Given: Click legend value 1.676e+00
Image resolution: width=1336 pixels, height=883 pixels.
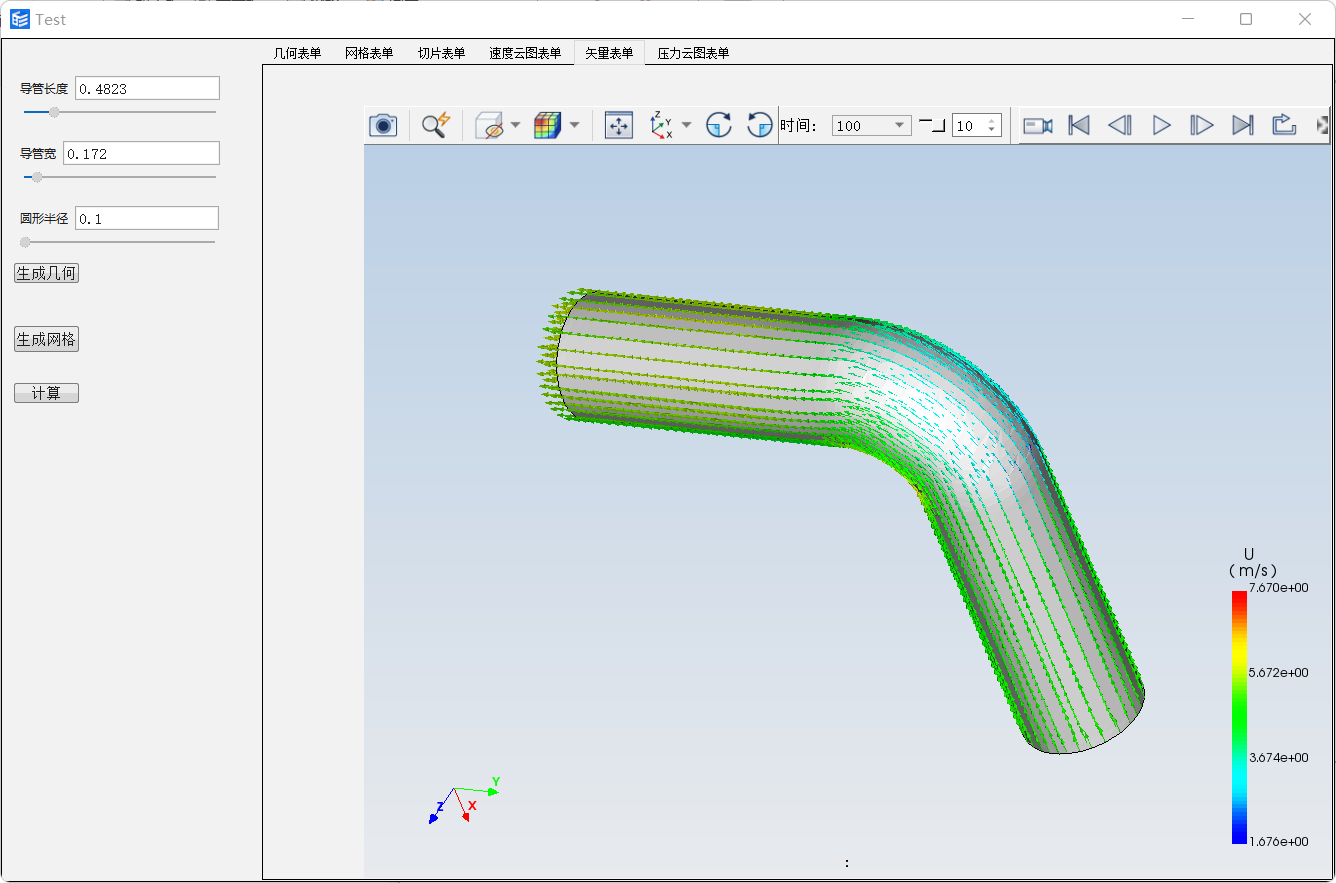Looking at the screenshot, I should click(1279, 841).
